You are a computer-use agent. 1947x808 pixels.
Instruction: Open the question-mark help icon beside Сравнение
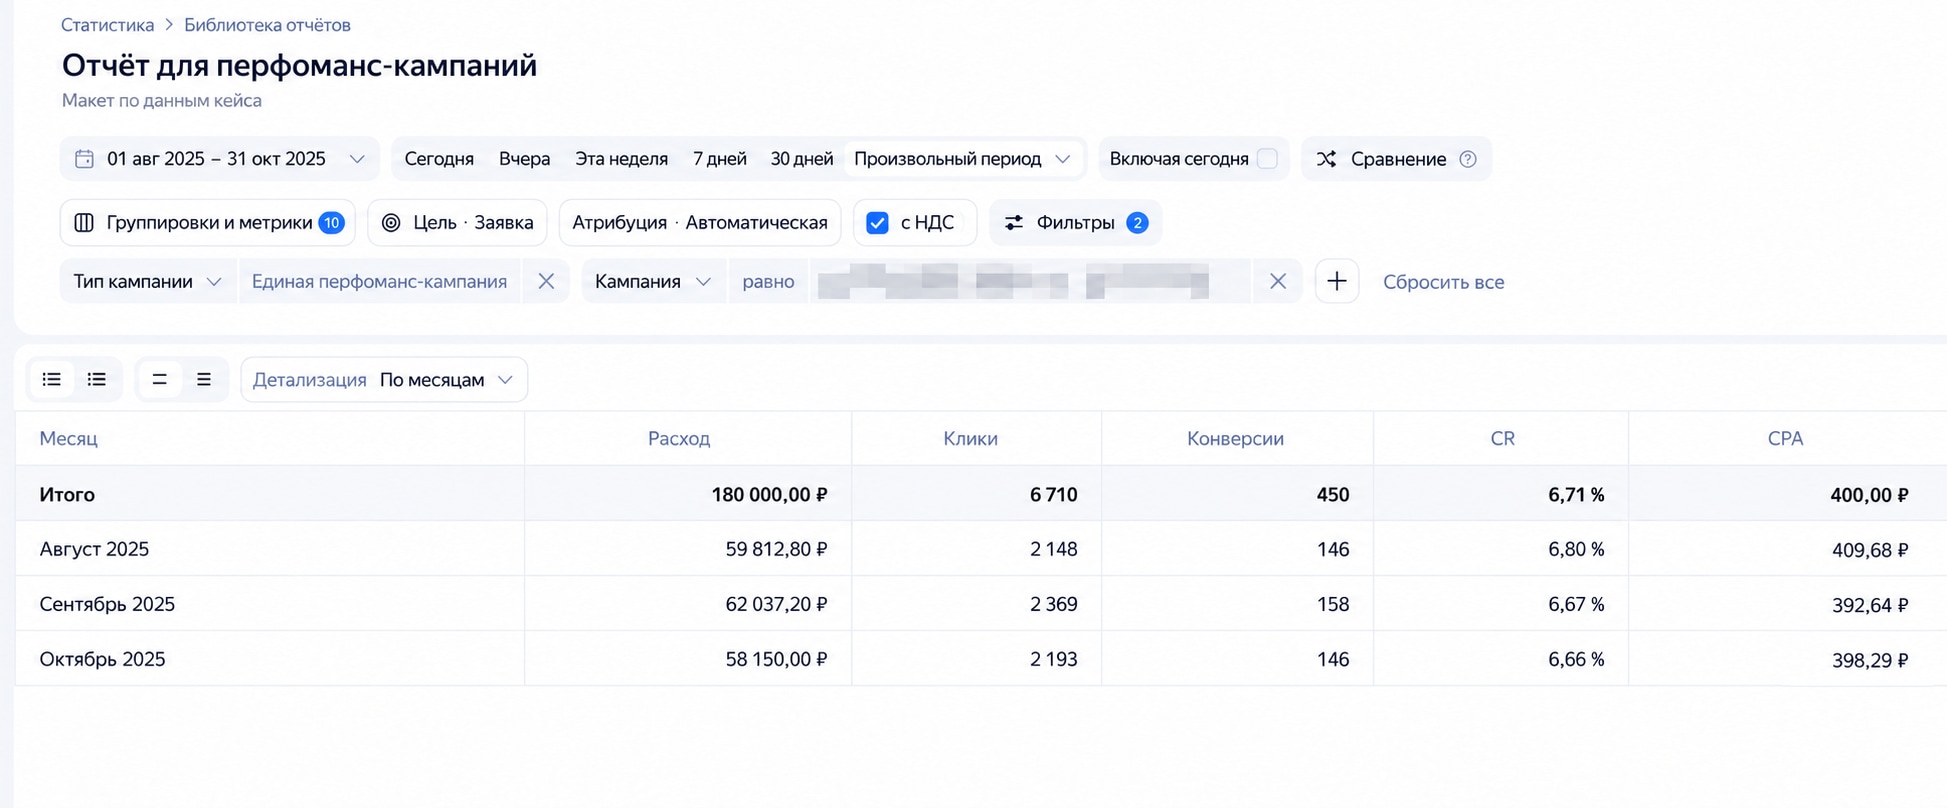coord(1467,159)
